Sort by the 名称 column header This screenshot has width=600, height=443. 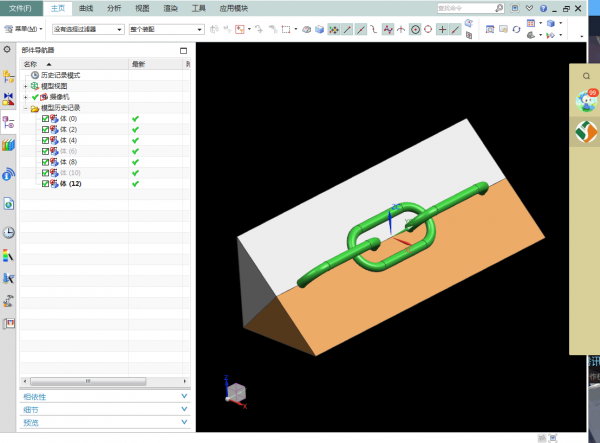(30, 64)
